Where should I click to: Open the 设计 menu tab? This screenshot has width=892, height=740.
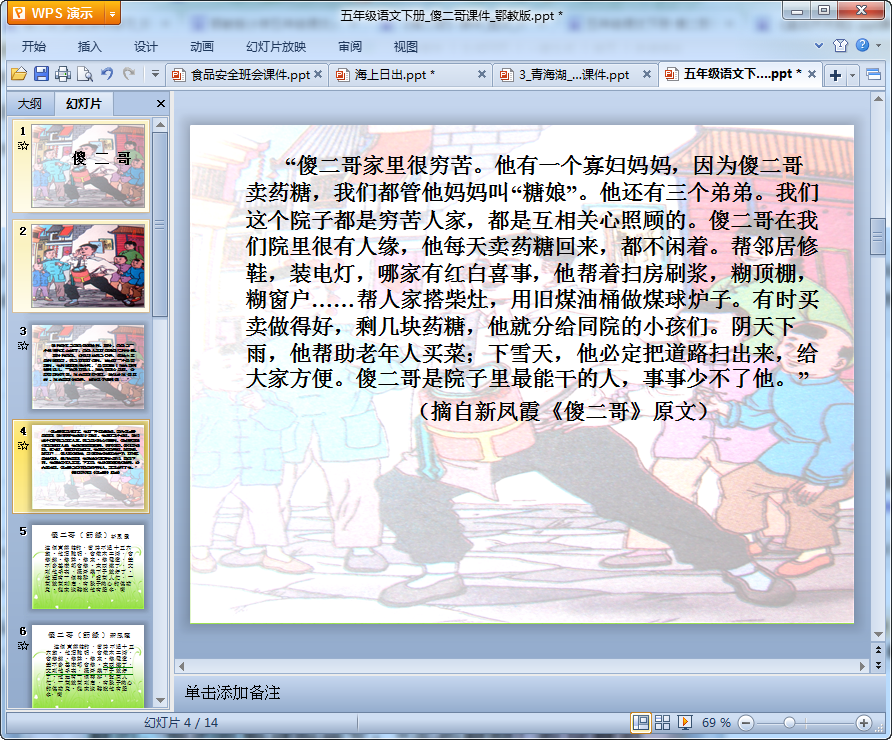146,47
